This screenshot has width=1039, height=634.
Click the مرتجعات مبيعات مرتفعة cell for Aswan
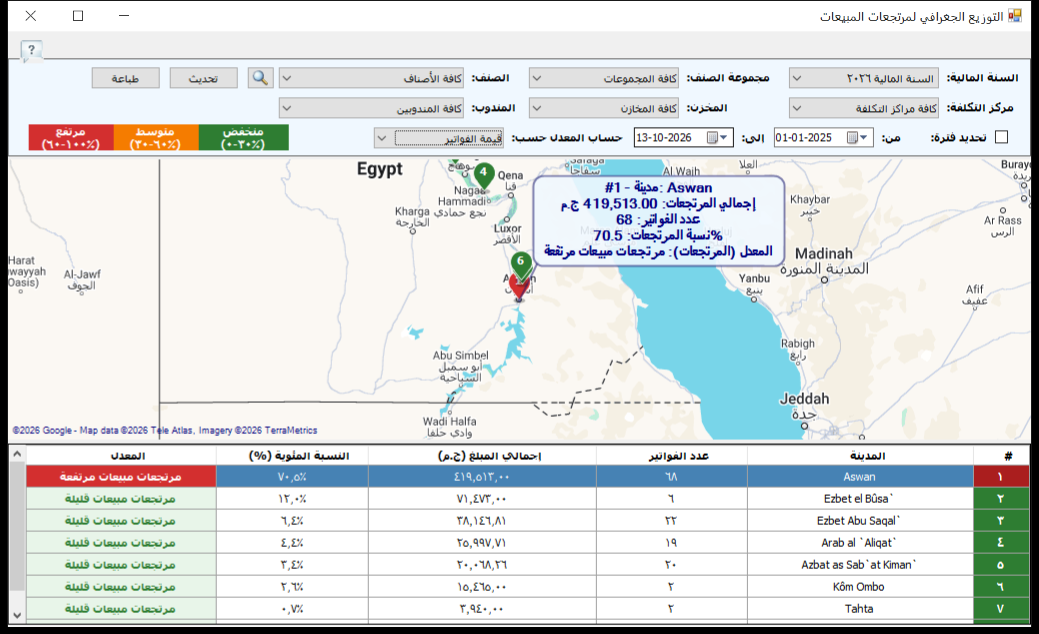(121, 477)
